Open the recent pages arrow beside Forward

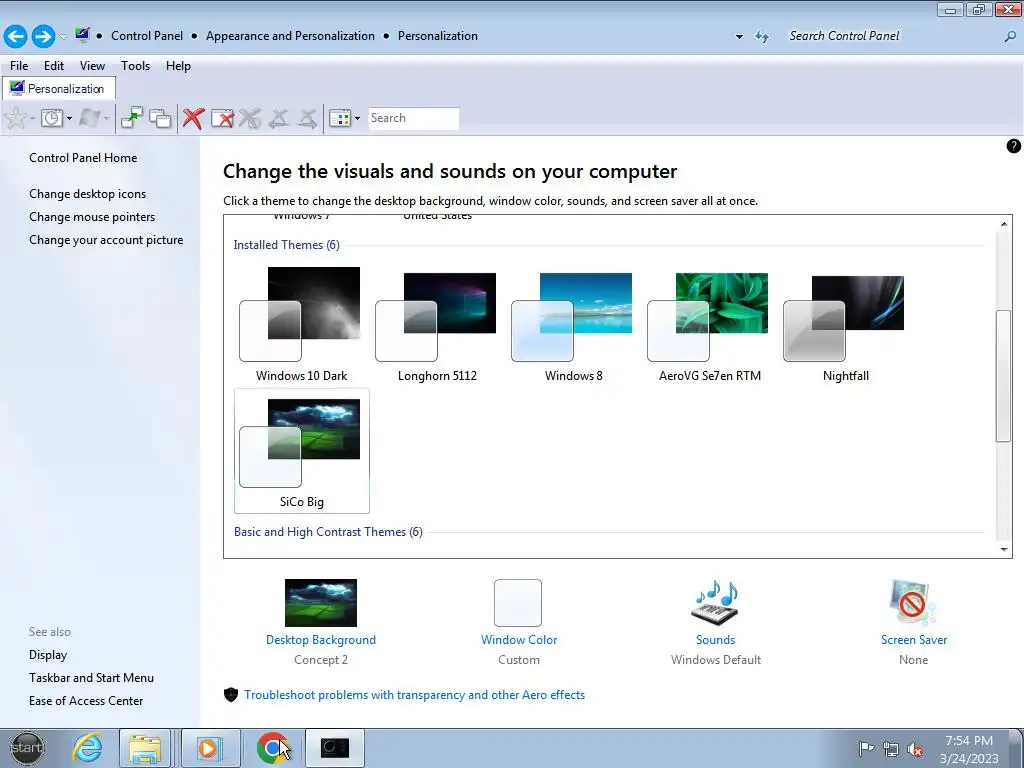pyautogui.click(x=63, y=37)
